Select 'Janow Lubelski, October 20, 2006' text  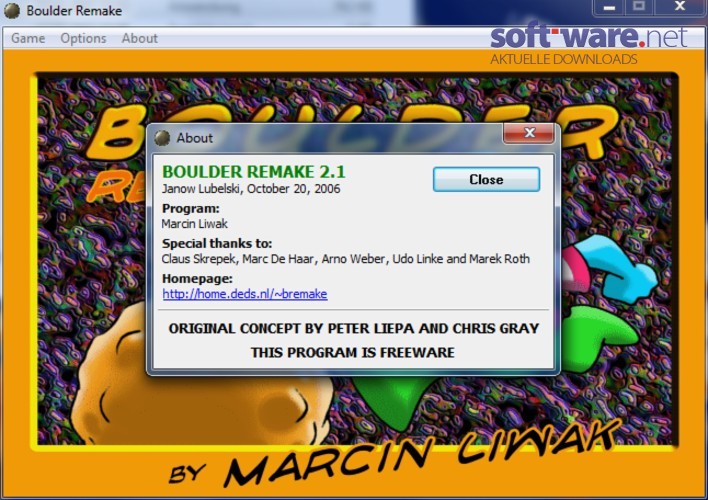click(251, 189)
